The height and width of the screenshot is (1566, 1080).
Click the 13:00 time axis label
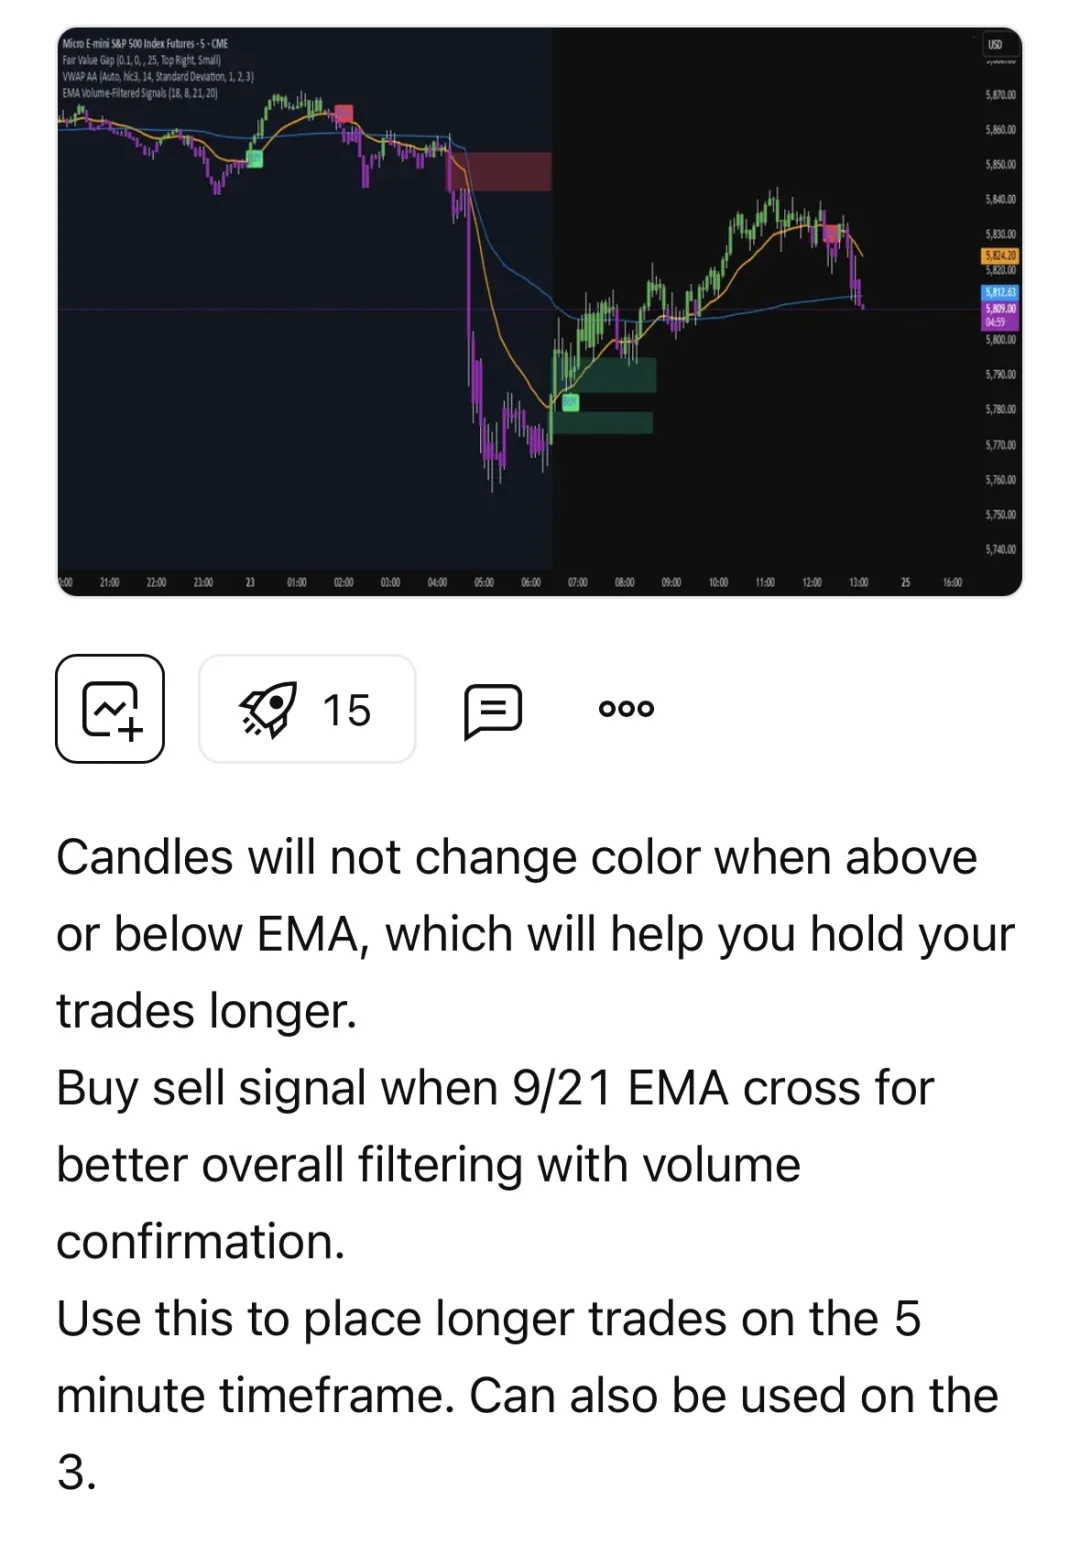pyautogui.click(x=858, y=582)
